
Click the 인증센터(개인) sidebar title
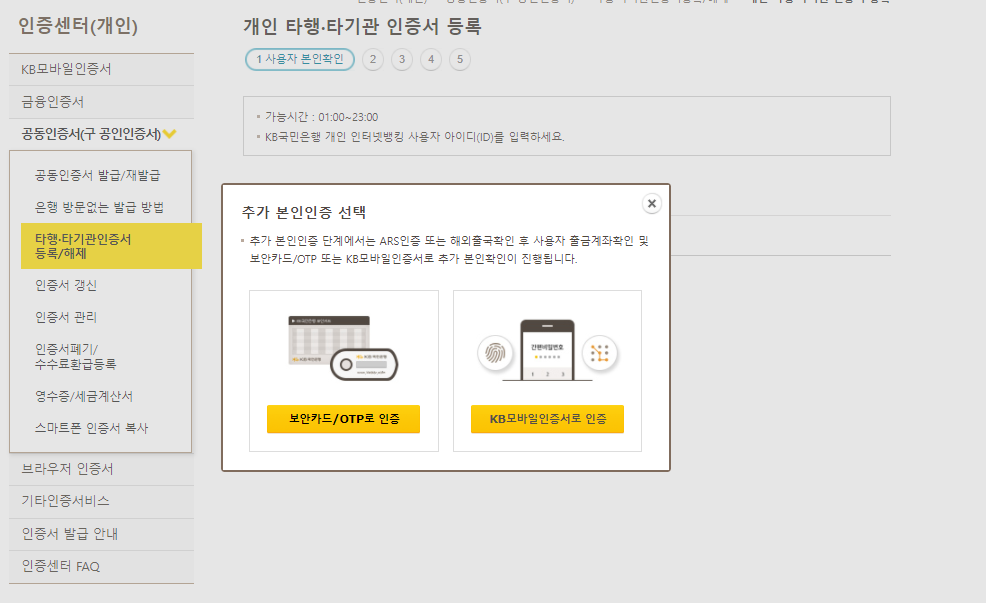(x=78, y=26)
